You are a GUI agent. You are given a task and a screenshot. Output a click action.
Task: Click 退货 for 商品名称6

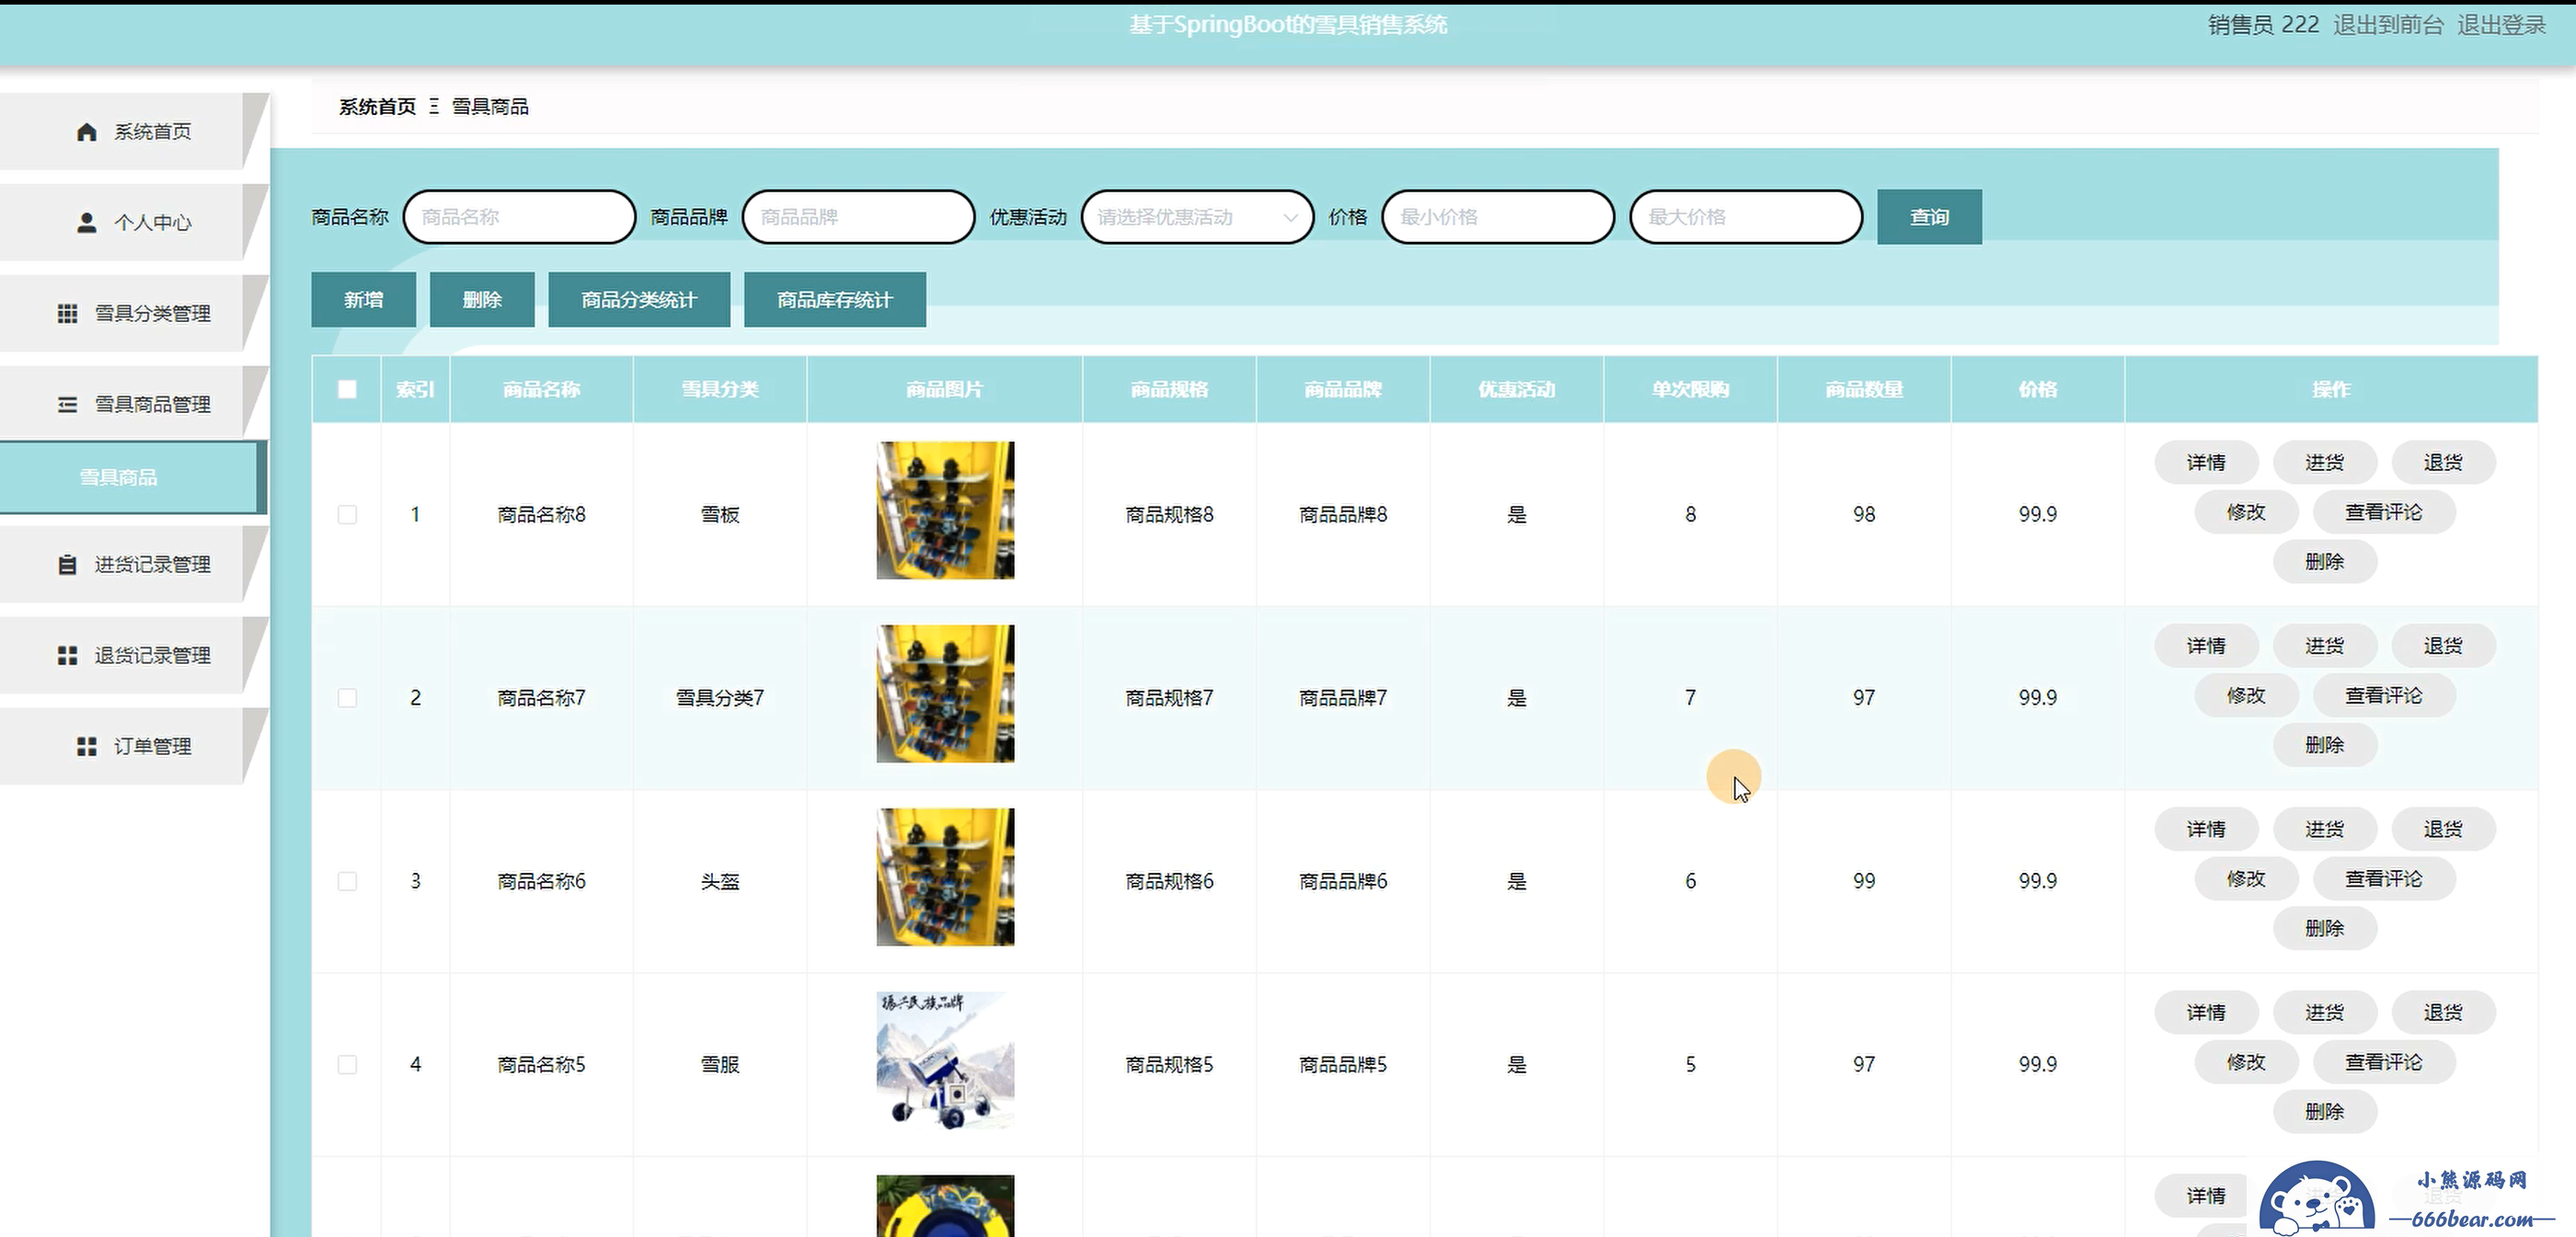point(2443,829)
